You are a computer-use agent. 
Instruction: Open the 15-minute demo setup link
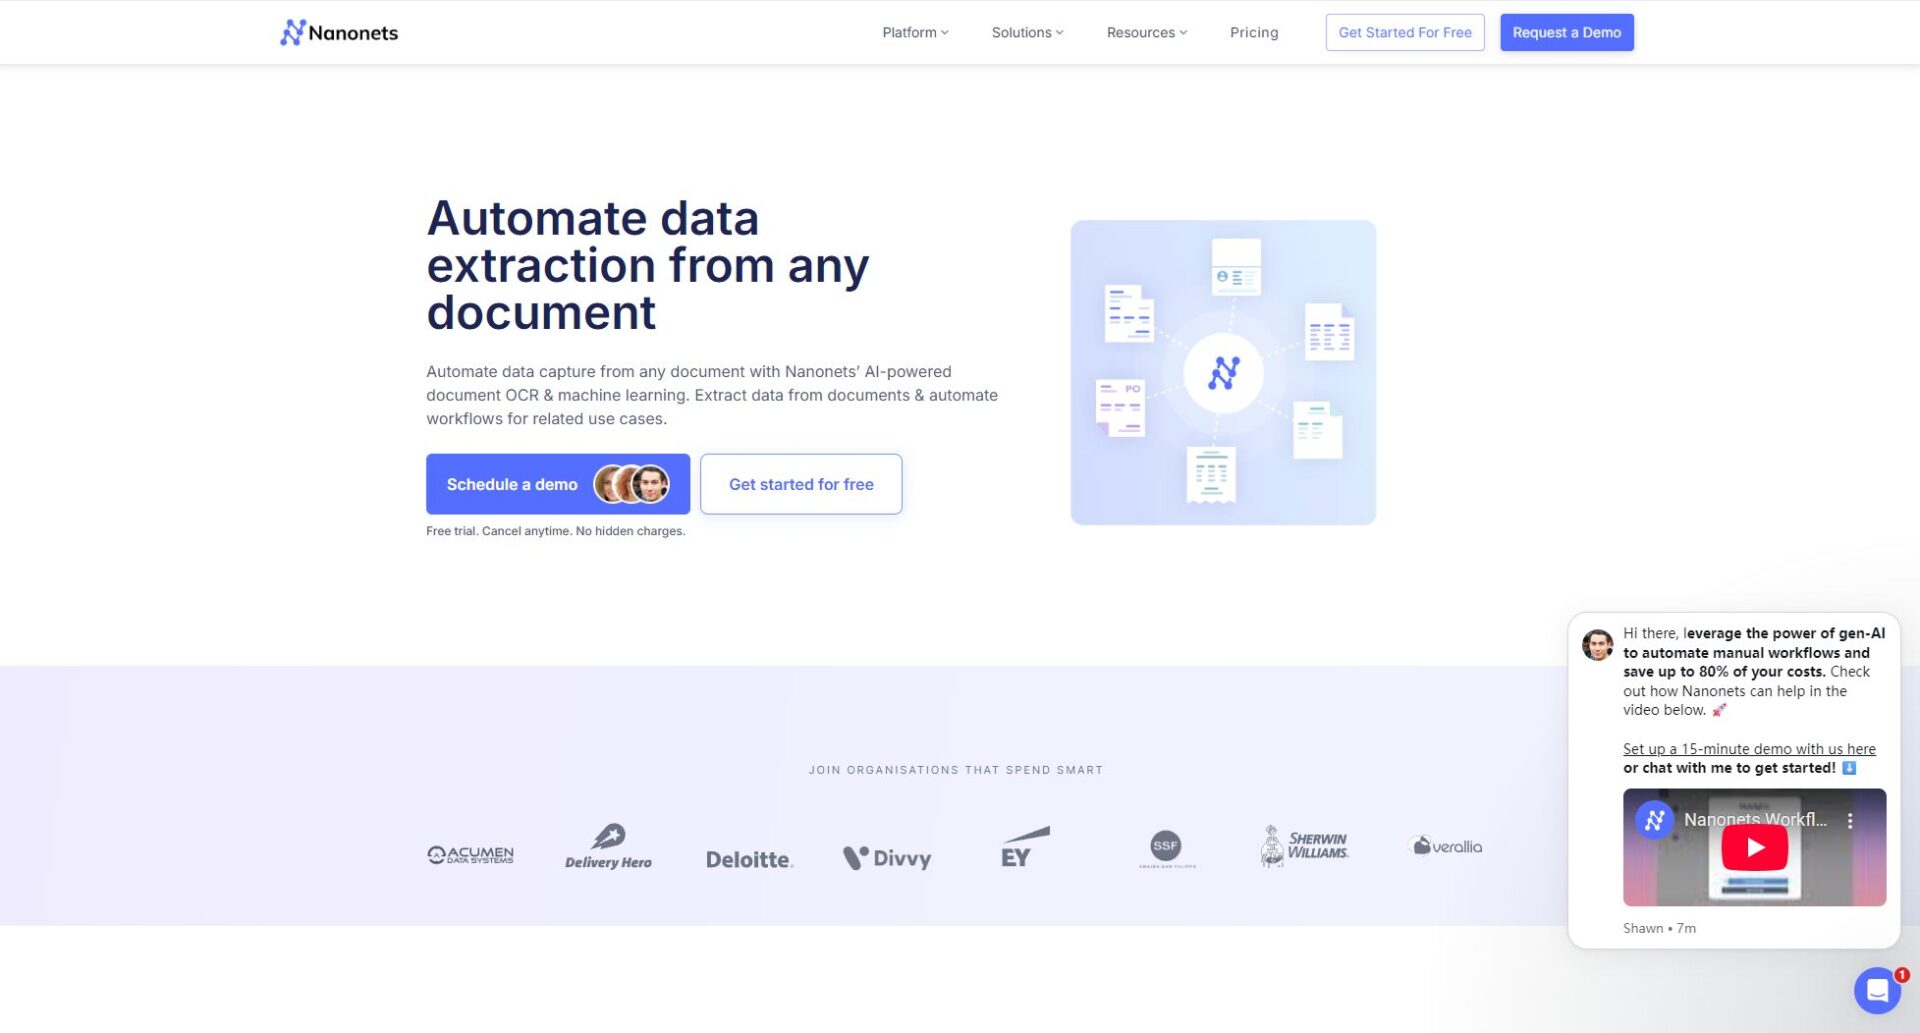1749,749
